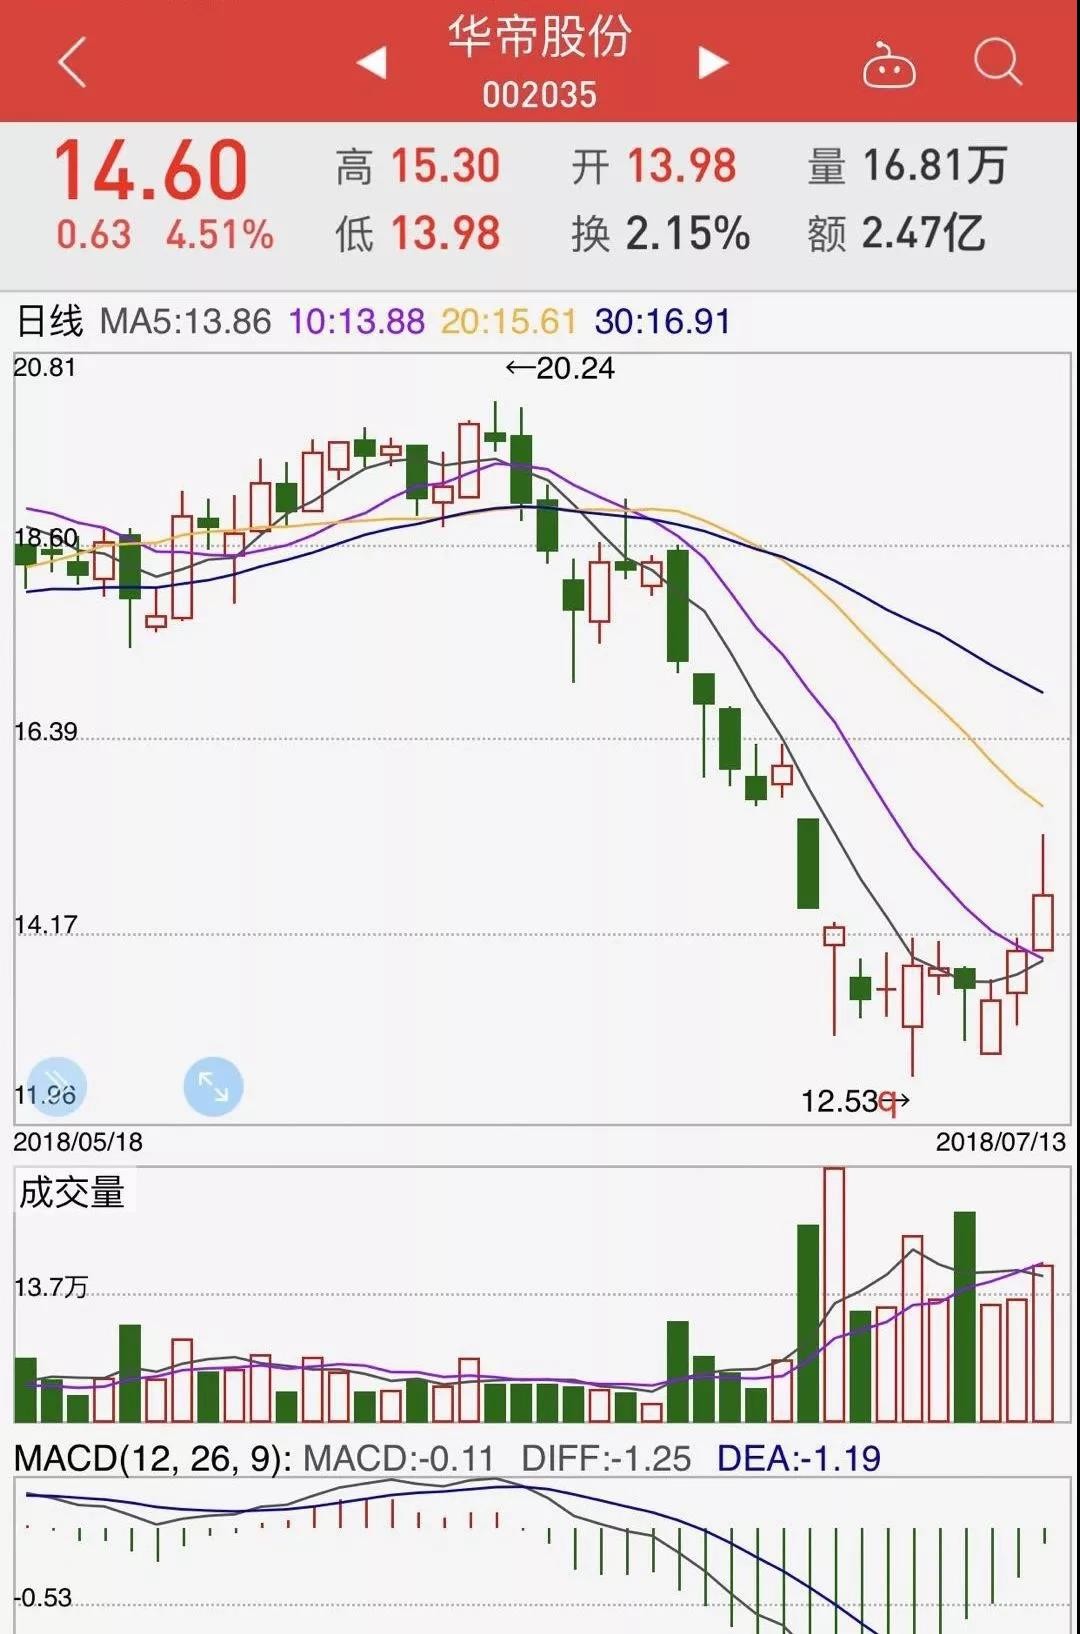Tap end date 2018/07/13

click(x=1001, y=1142)
